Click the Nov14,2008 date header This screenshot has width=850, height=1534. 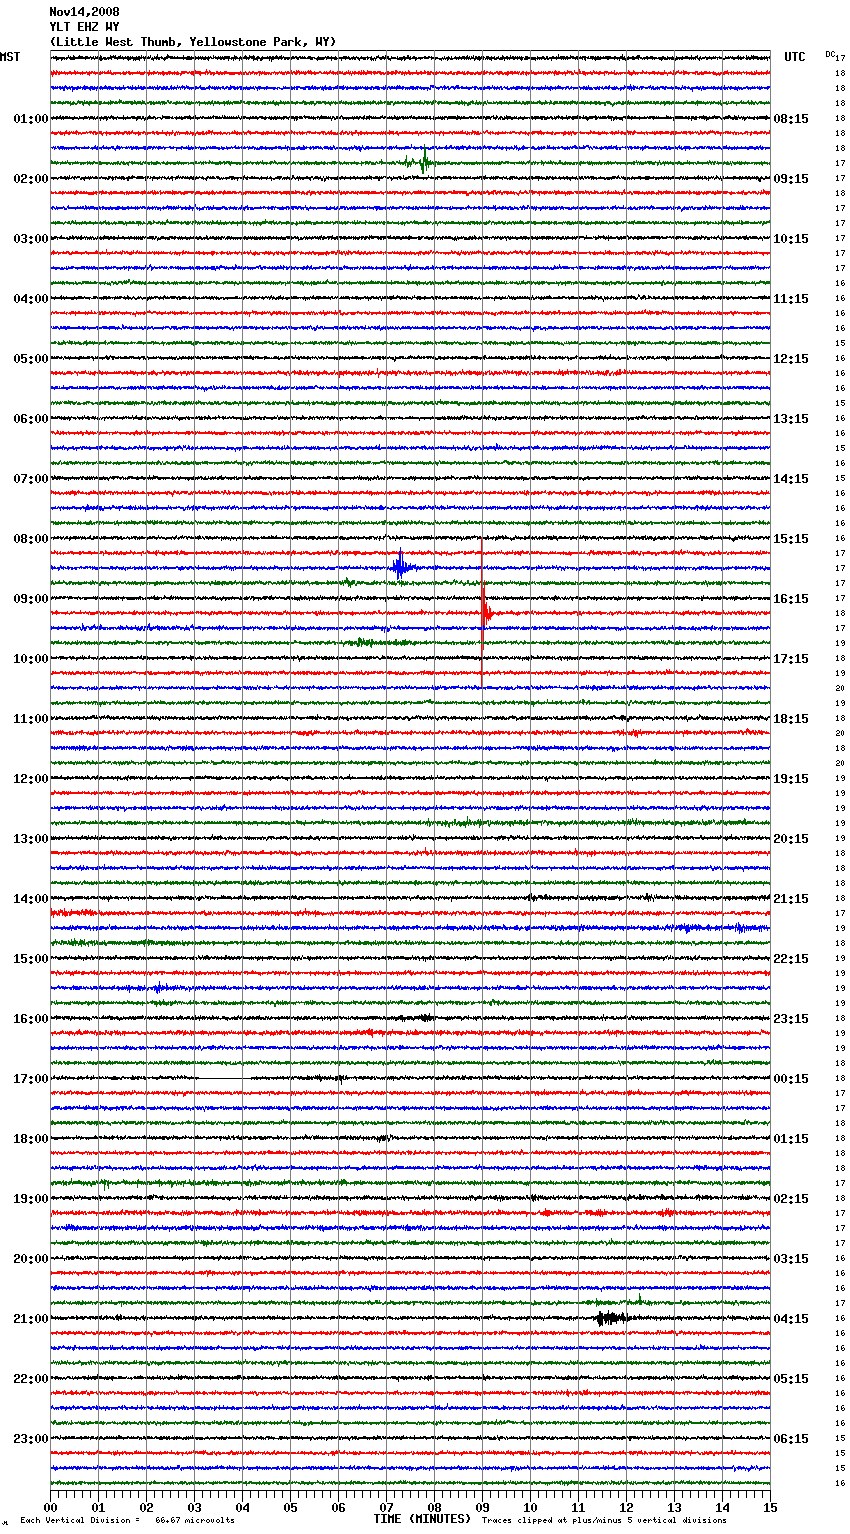pyautogui.click(x=84, y=12)
